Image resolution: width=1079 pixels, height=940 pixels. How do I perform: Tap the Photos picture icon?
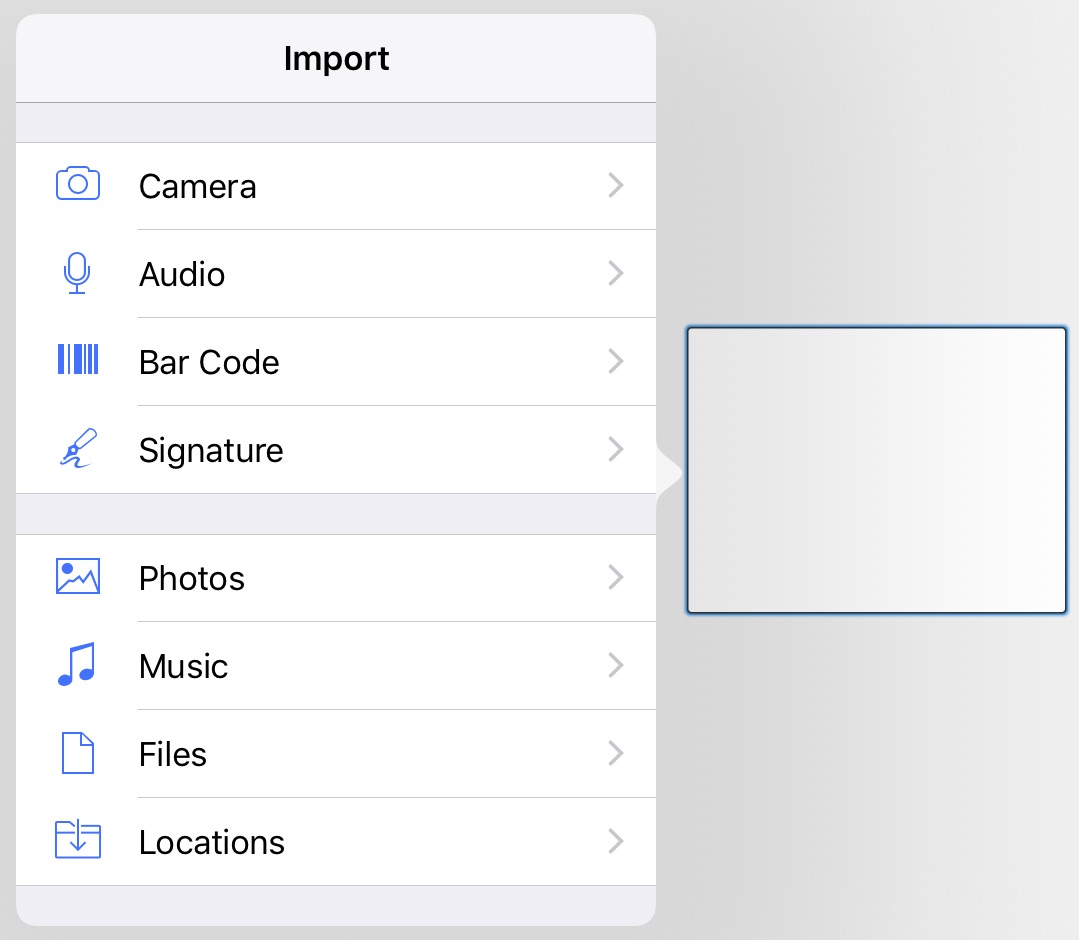(x=78, y=577)
